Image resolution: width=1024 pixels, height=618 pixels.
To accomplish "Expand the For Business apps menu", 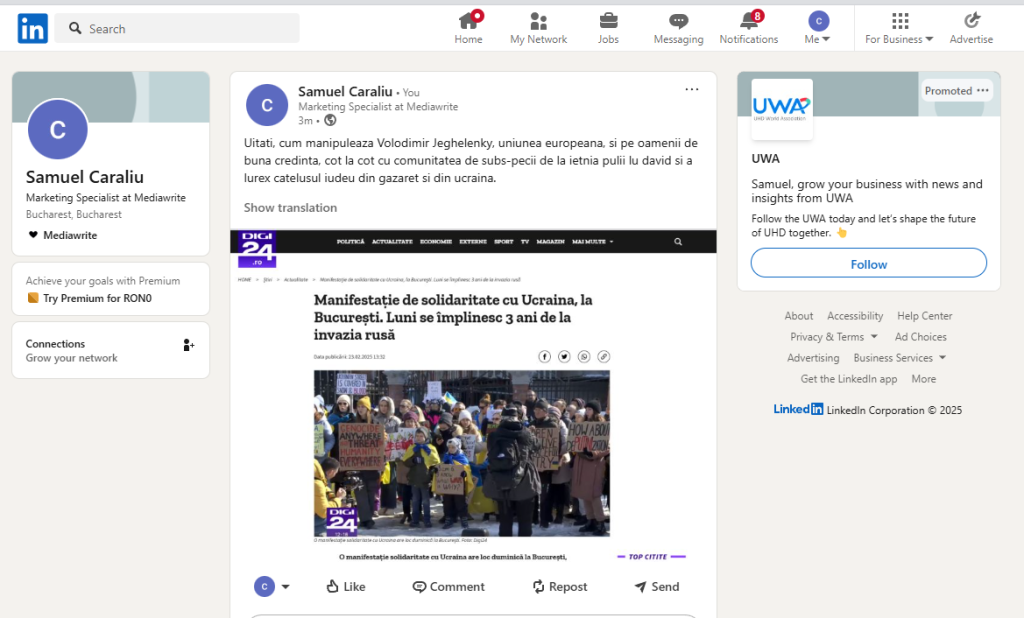I will click(899, 28).
